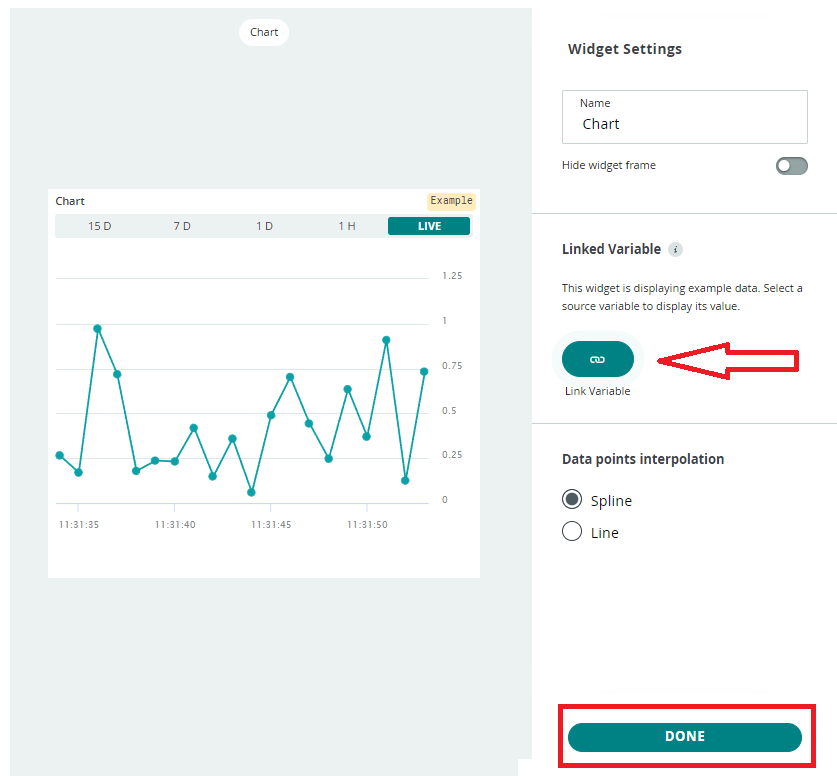Image resolution: width=837 pixels, height=776 pixels.
Task: Select the Spline interpolation radio button
Action: click(572, 500)
